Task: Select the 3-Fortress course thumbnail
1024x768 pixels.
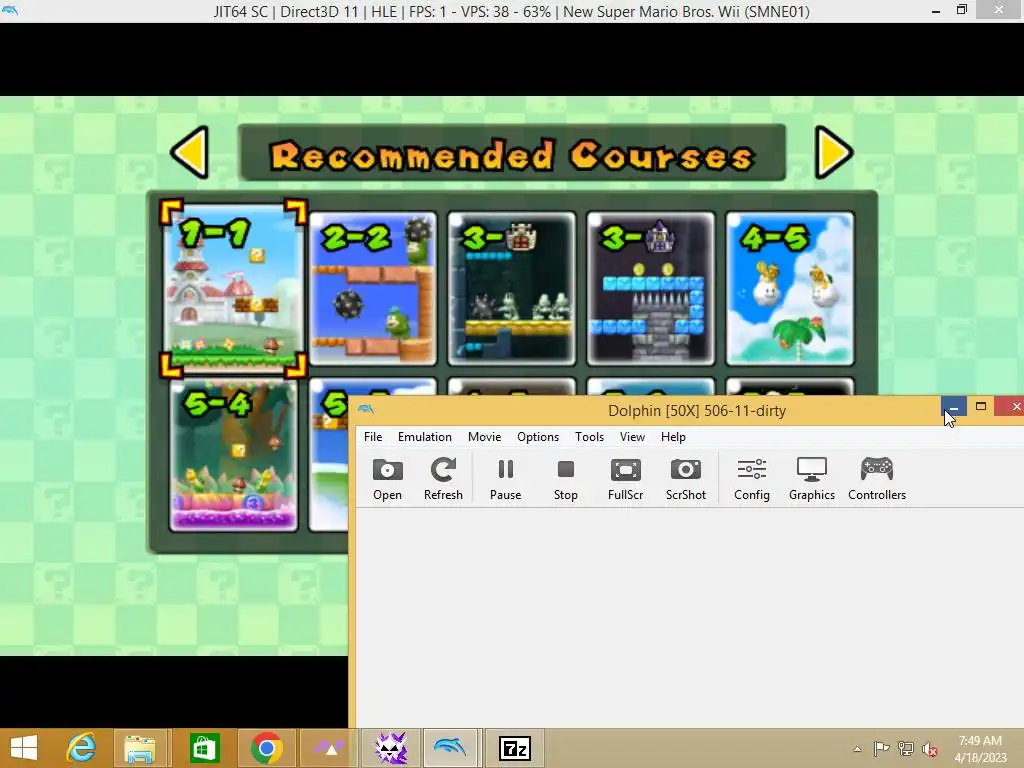Action: (x=511, y=288)
